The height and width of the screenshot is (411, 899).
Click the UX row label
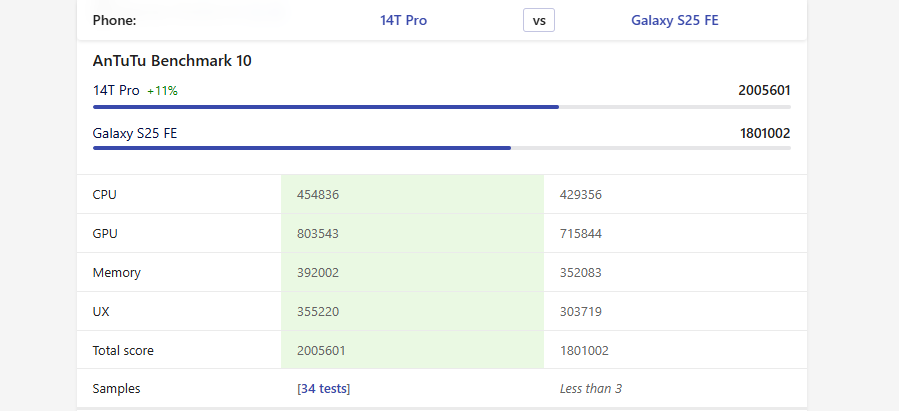tap(101, 312)
